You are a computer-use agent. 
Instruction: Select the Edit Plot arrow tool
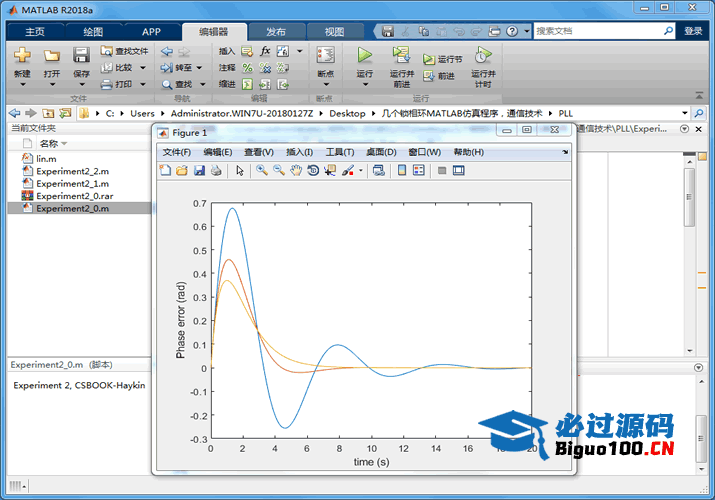click(x=240, y=170)
